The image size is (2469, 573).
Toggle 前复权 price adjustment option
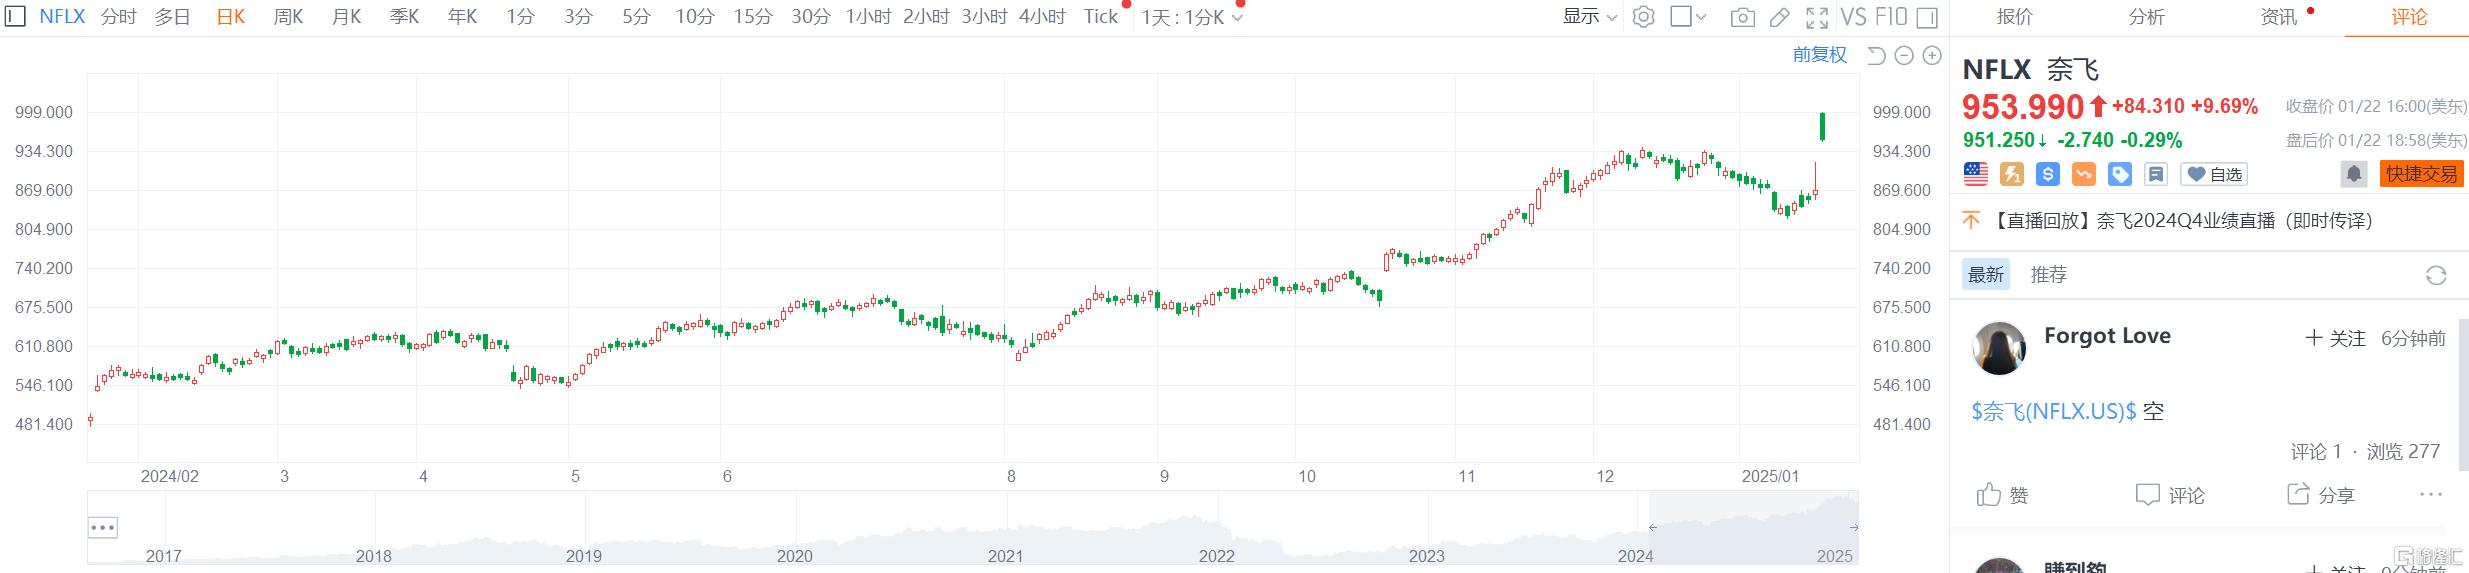tap(1820, 55)
